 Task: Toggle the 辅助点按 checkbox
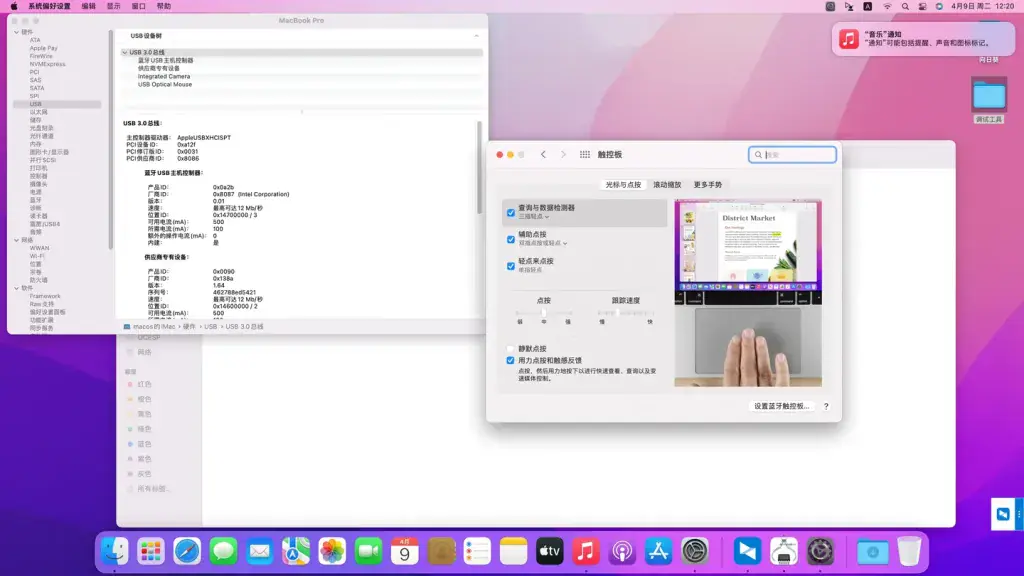[x=511, y=239]
